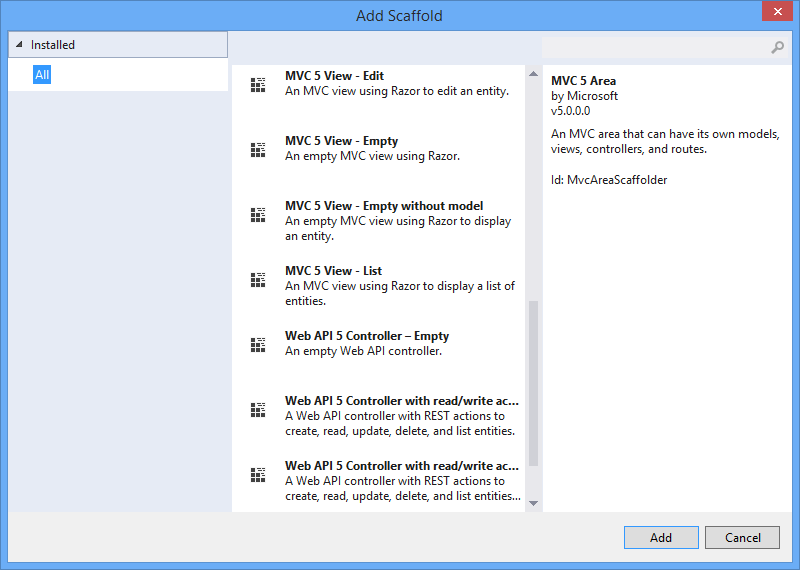Select the All category
The image size is (800, 570).
pyautogui.click(x=42, y=75)
